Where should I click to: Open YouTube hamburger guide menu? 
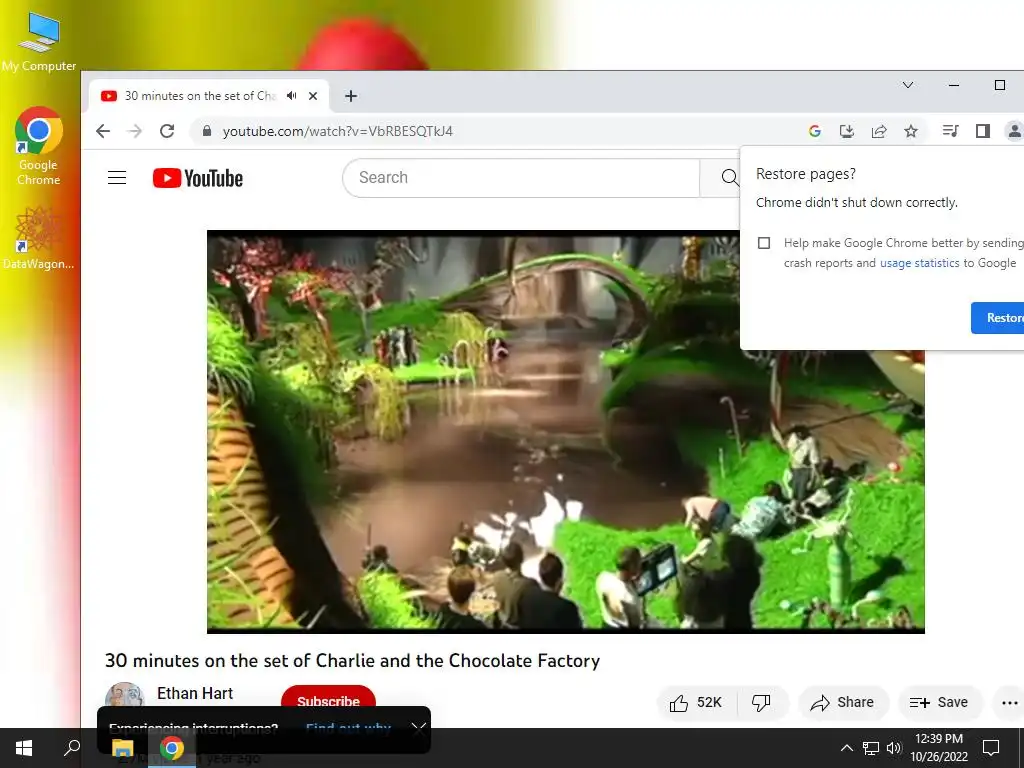coord(117,178)
